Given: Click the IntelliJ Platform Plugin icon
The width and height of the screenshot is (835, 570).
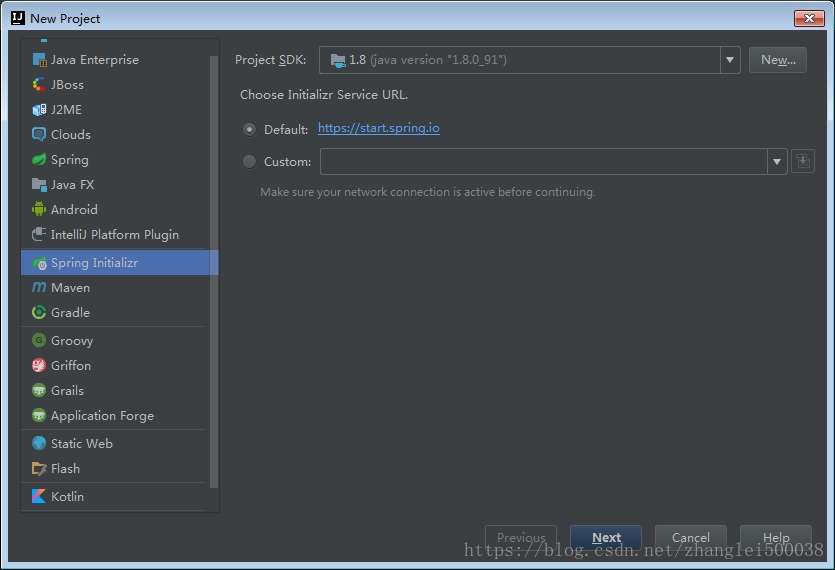Looking at the screenshot, I should [x=39, y=234].
